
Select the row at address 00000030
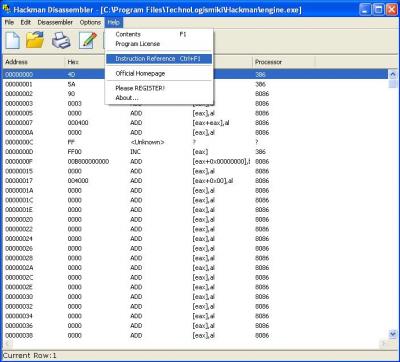(x=196, y=297)
